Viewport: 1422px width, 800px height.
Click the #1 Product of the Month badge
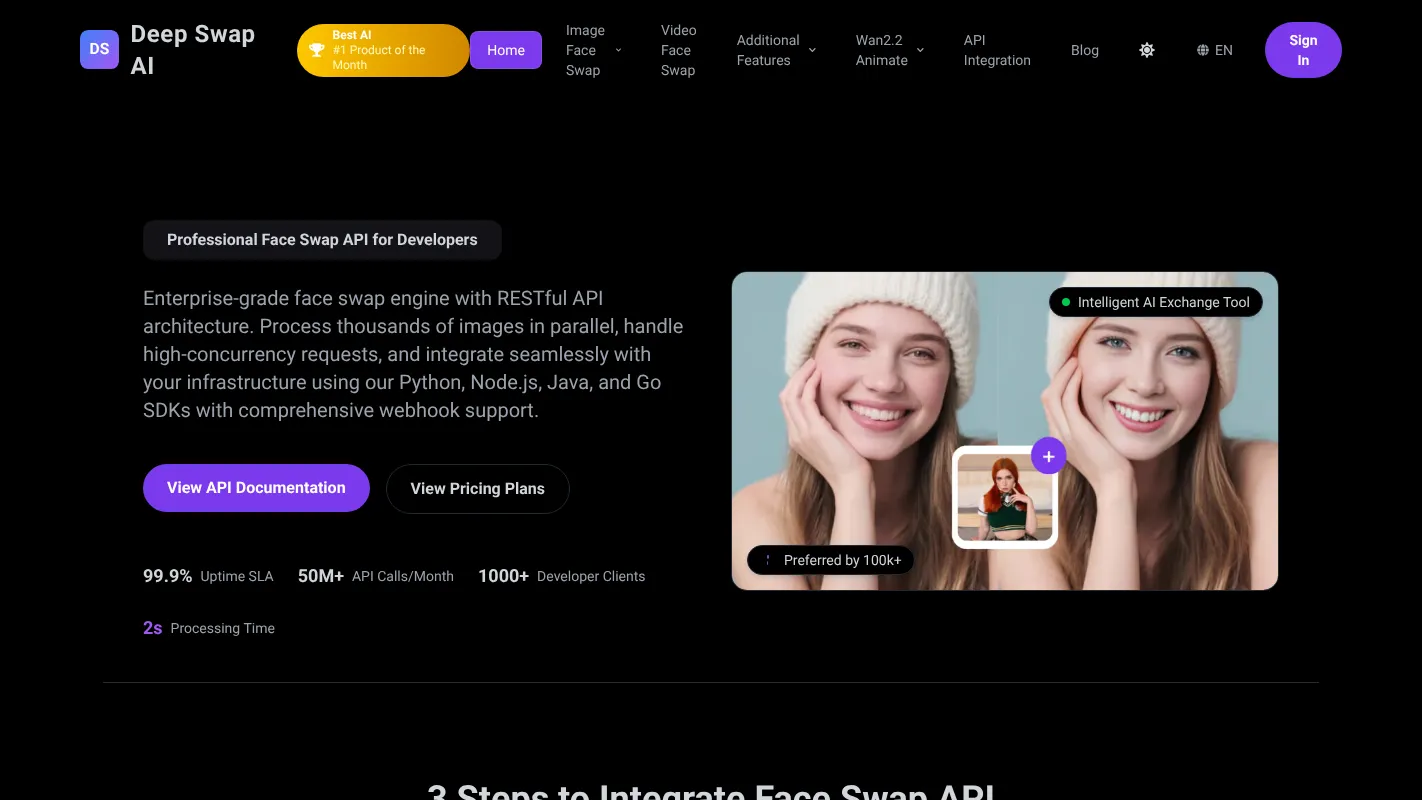click(383, 50)
